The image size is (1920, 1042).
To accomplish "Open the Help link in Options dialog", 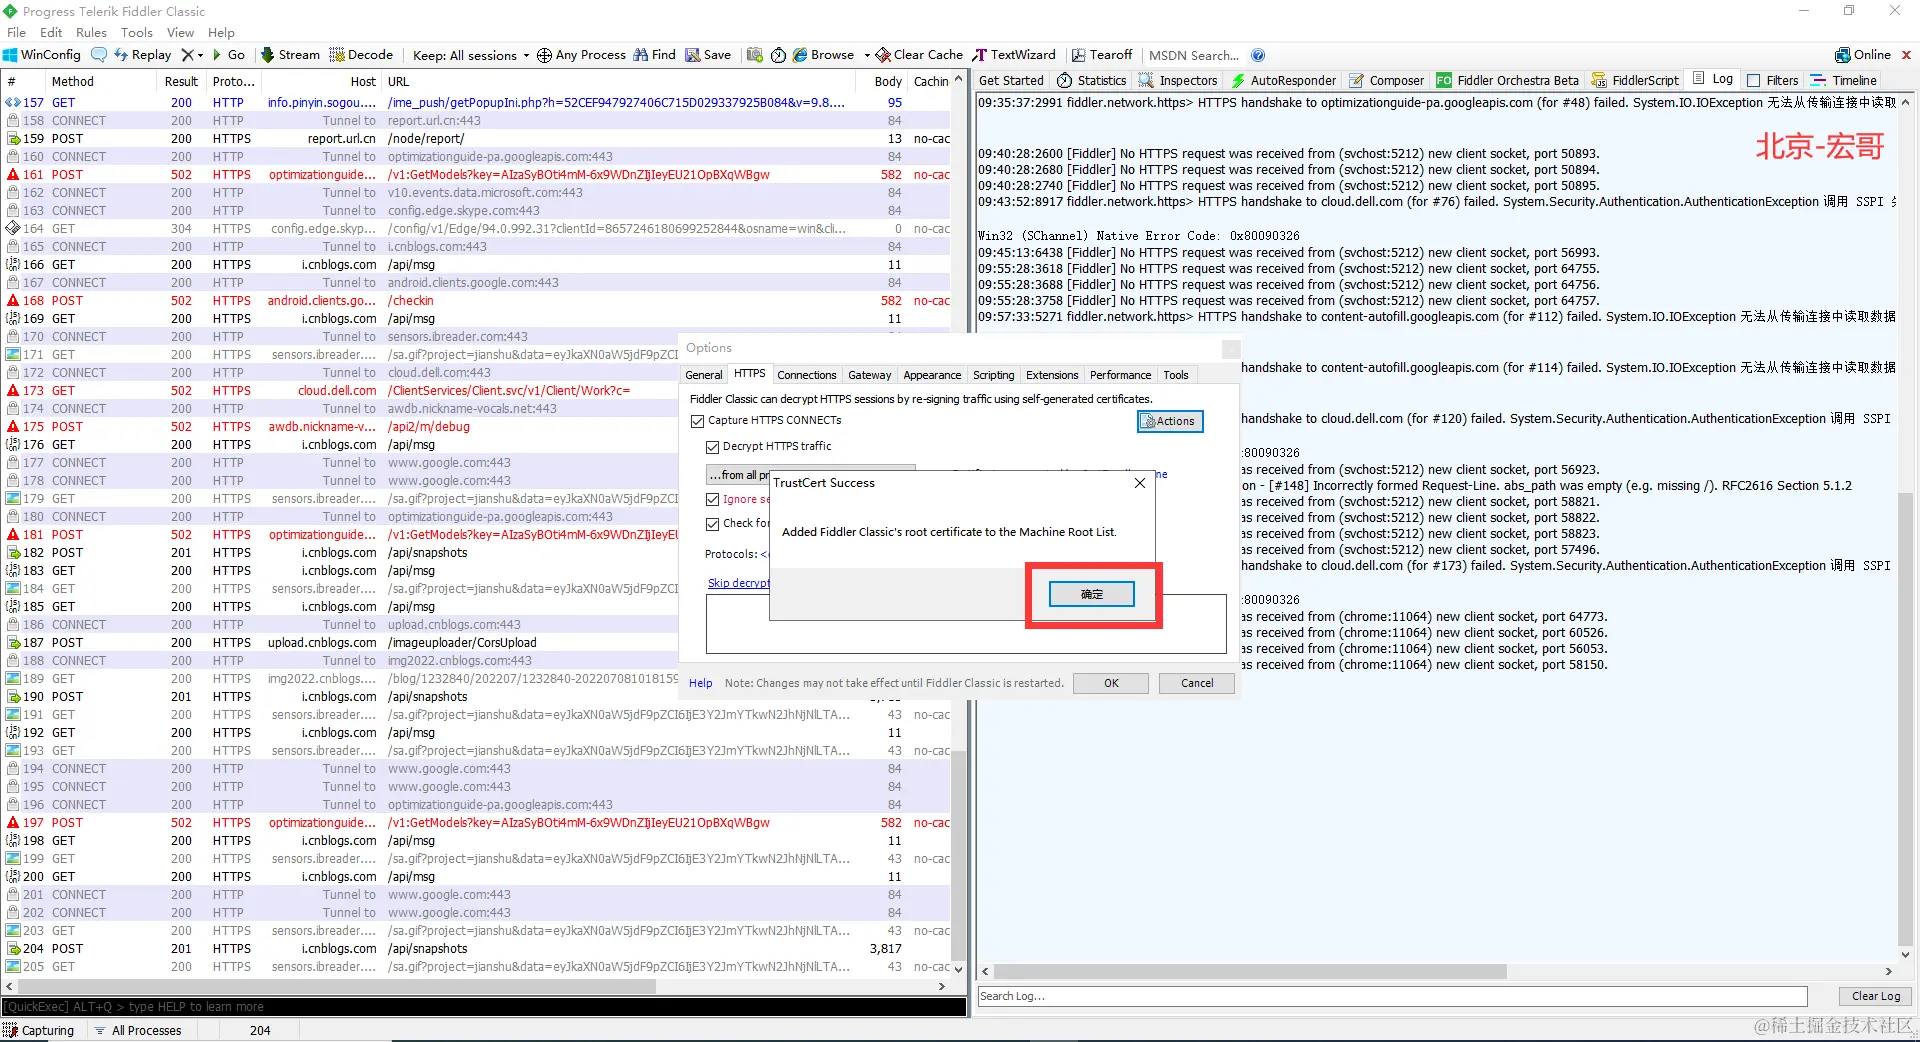I will [x=700, y=683].
